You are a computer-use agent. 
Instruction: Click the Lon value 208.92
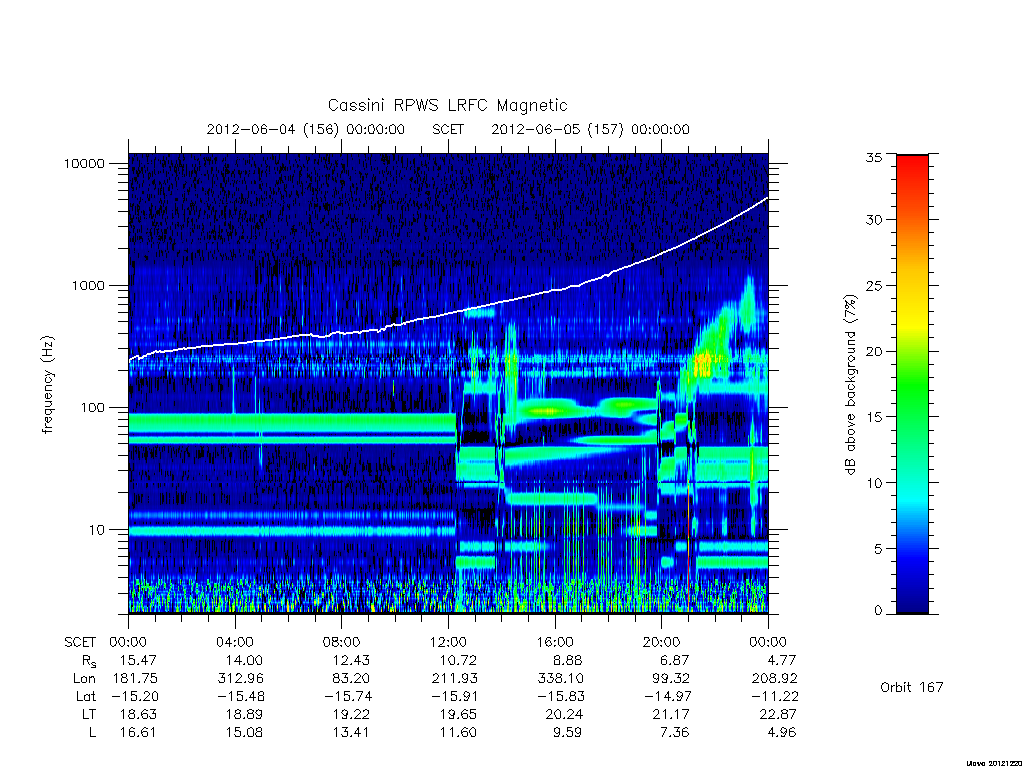774,679
